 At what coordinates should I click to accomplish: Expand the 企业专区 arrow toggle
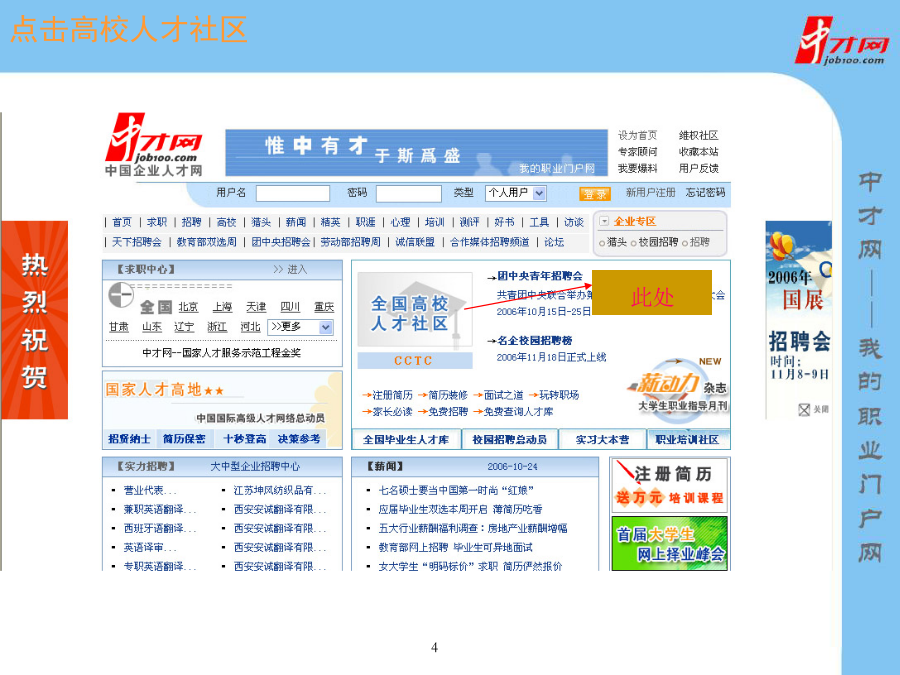(x=604, y=221)
